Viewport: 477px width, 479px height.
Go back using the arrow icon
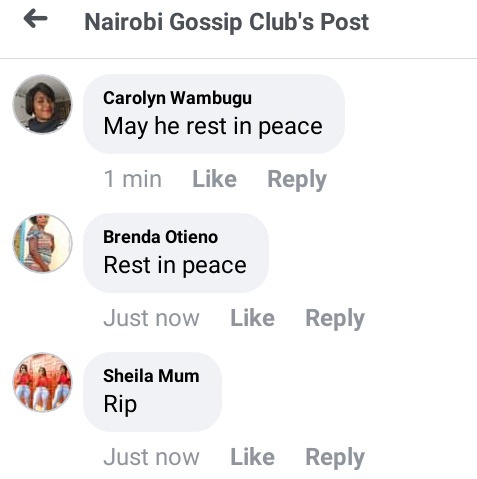(x=35, y=19)
